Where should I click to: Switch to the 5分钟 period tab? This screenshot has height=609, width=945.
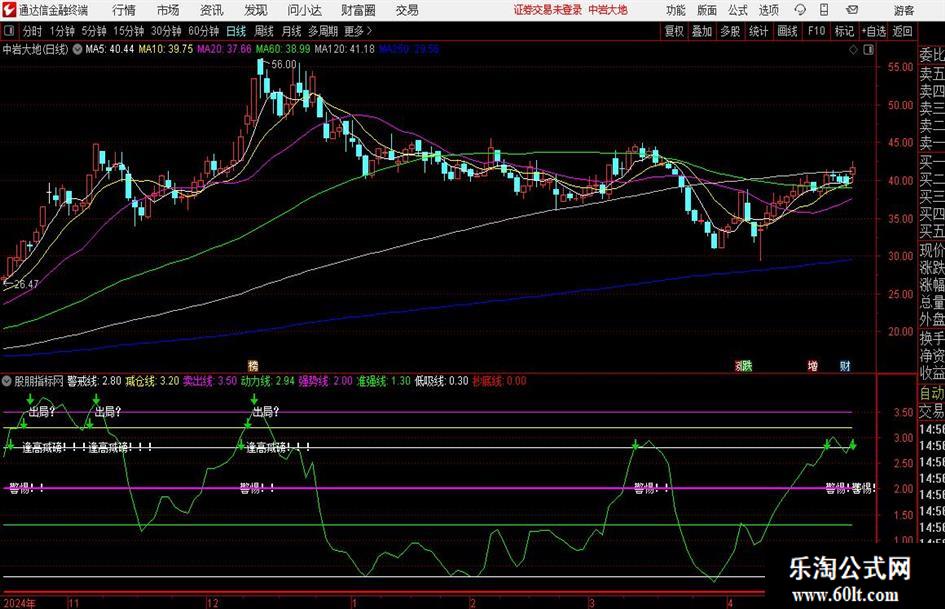(93, 31)
